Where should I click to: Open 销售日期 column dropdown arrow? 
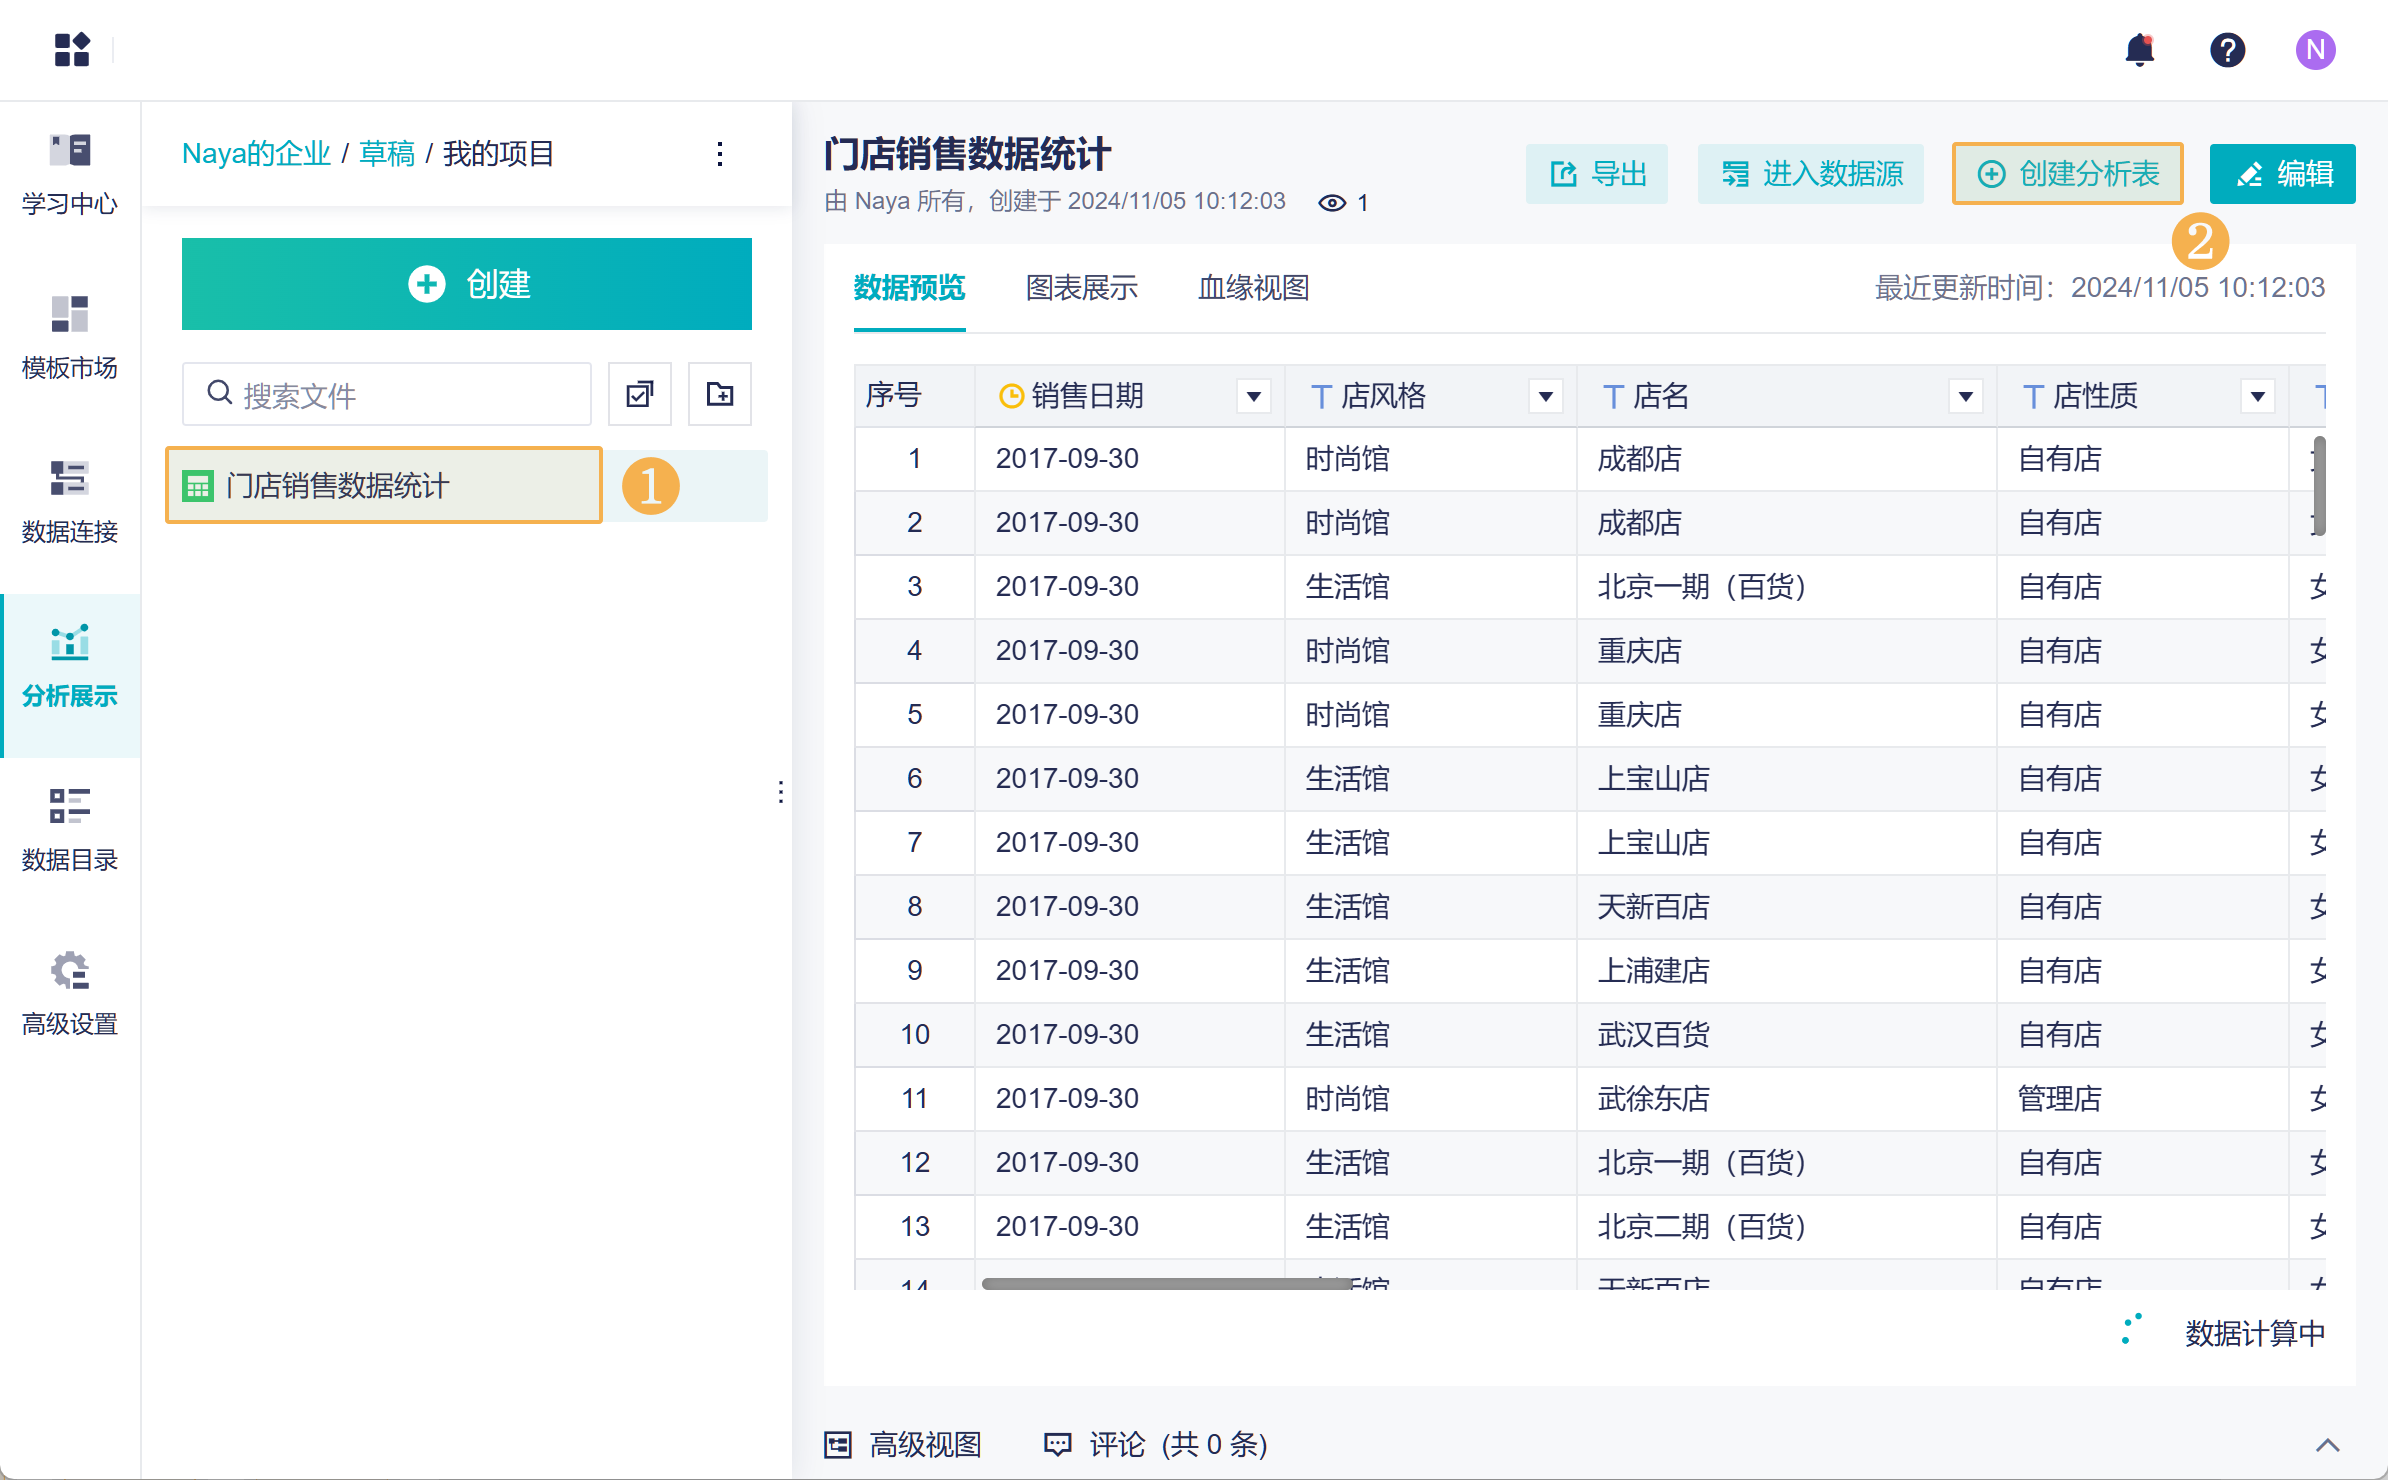(x=1254, y=396)
